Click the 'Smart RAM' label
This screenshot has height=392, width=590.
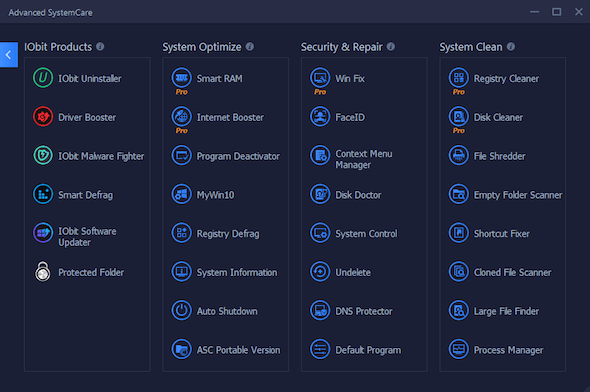tap(220, 79)
